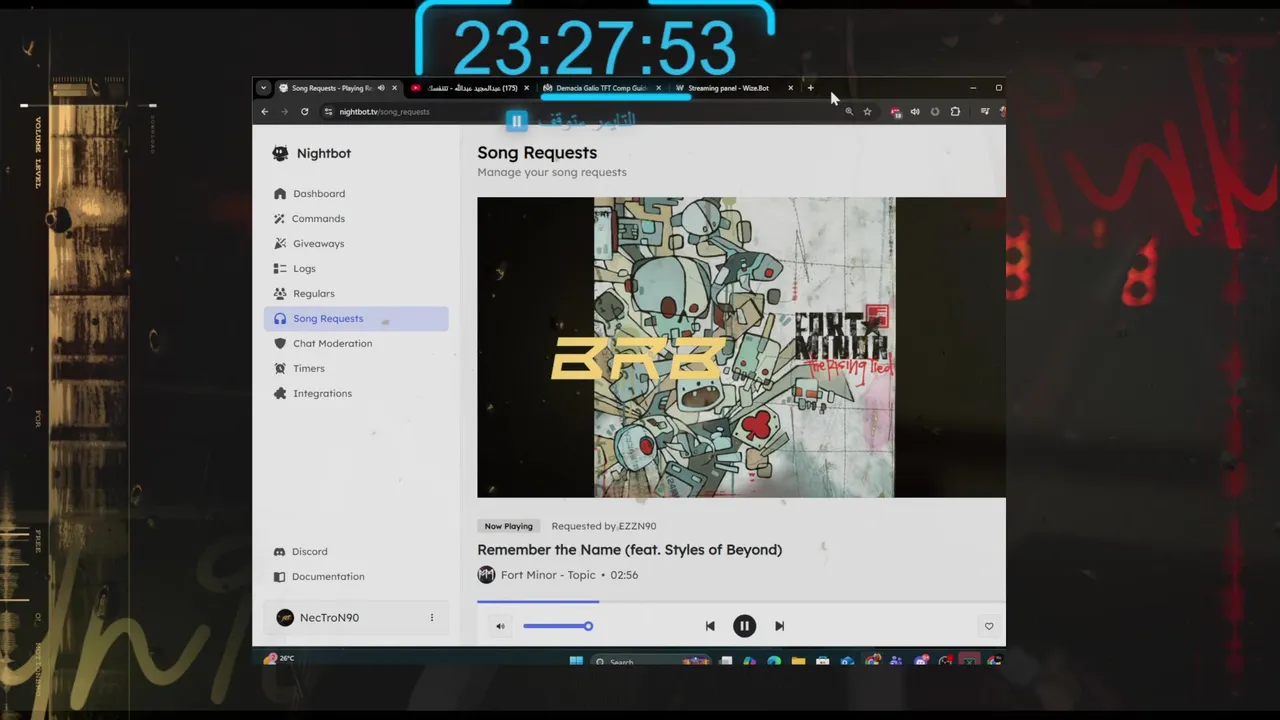Like the current song with heart icon
Image resolution: width=1280 pixels, height=720 pixels.
coord(989,626)
